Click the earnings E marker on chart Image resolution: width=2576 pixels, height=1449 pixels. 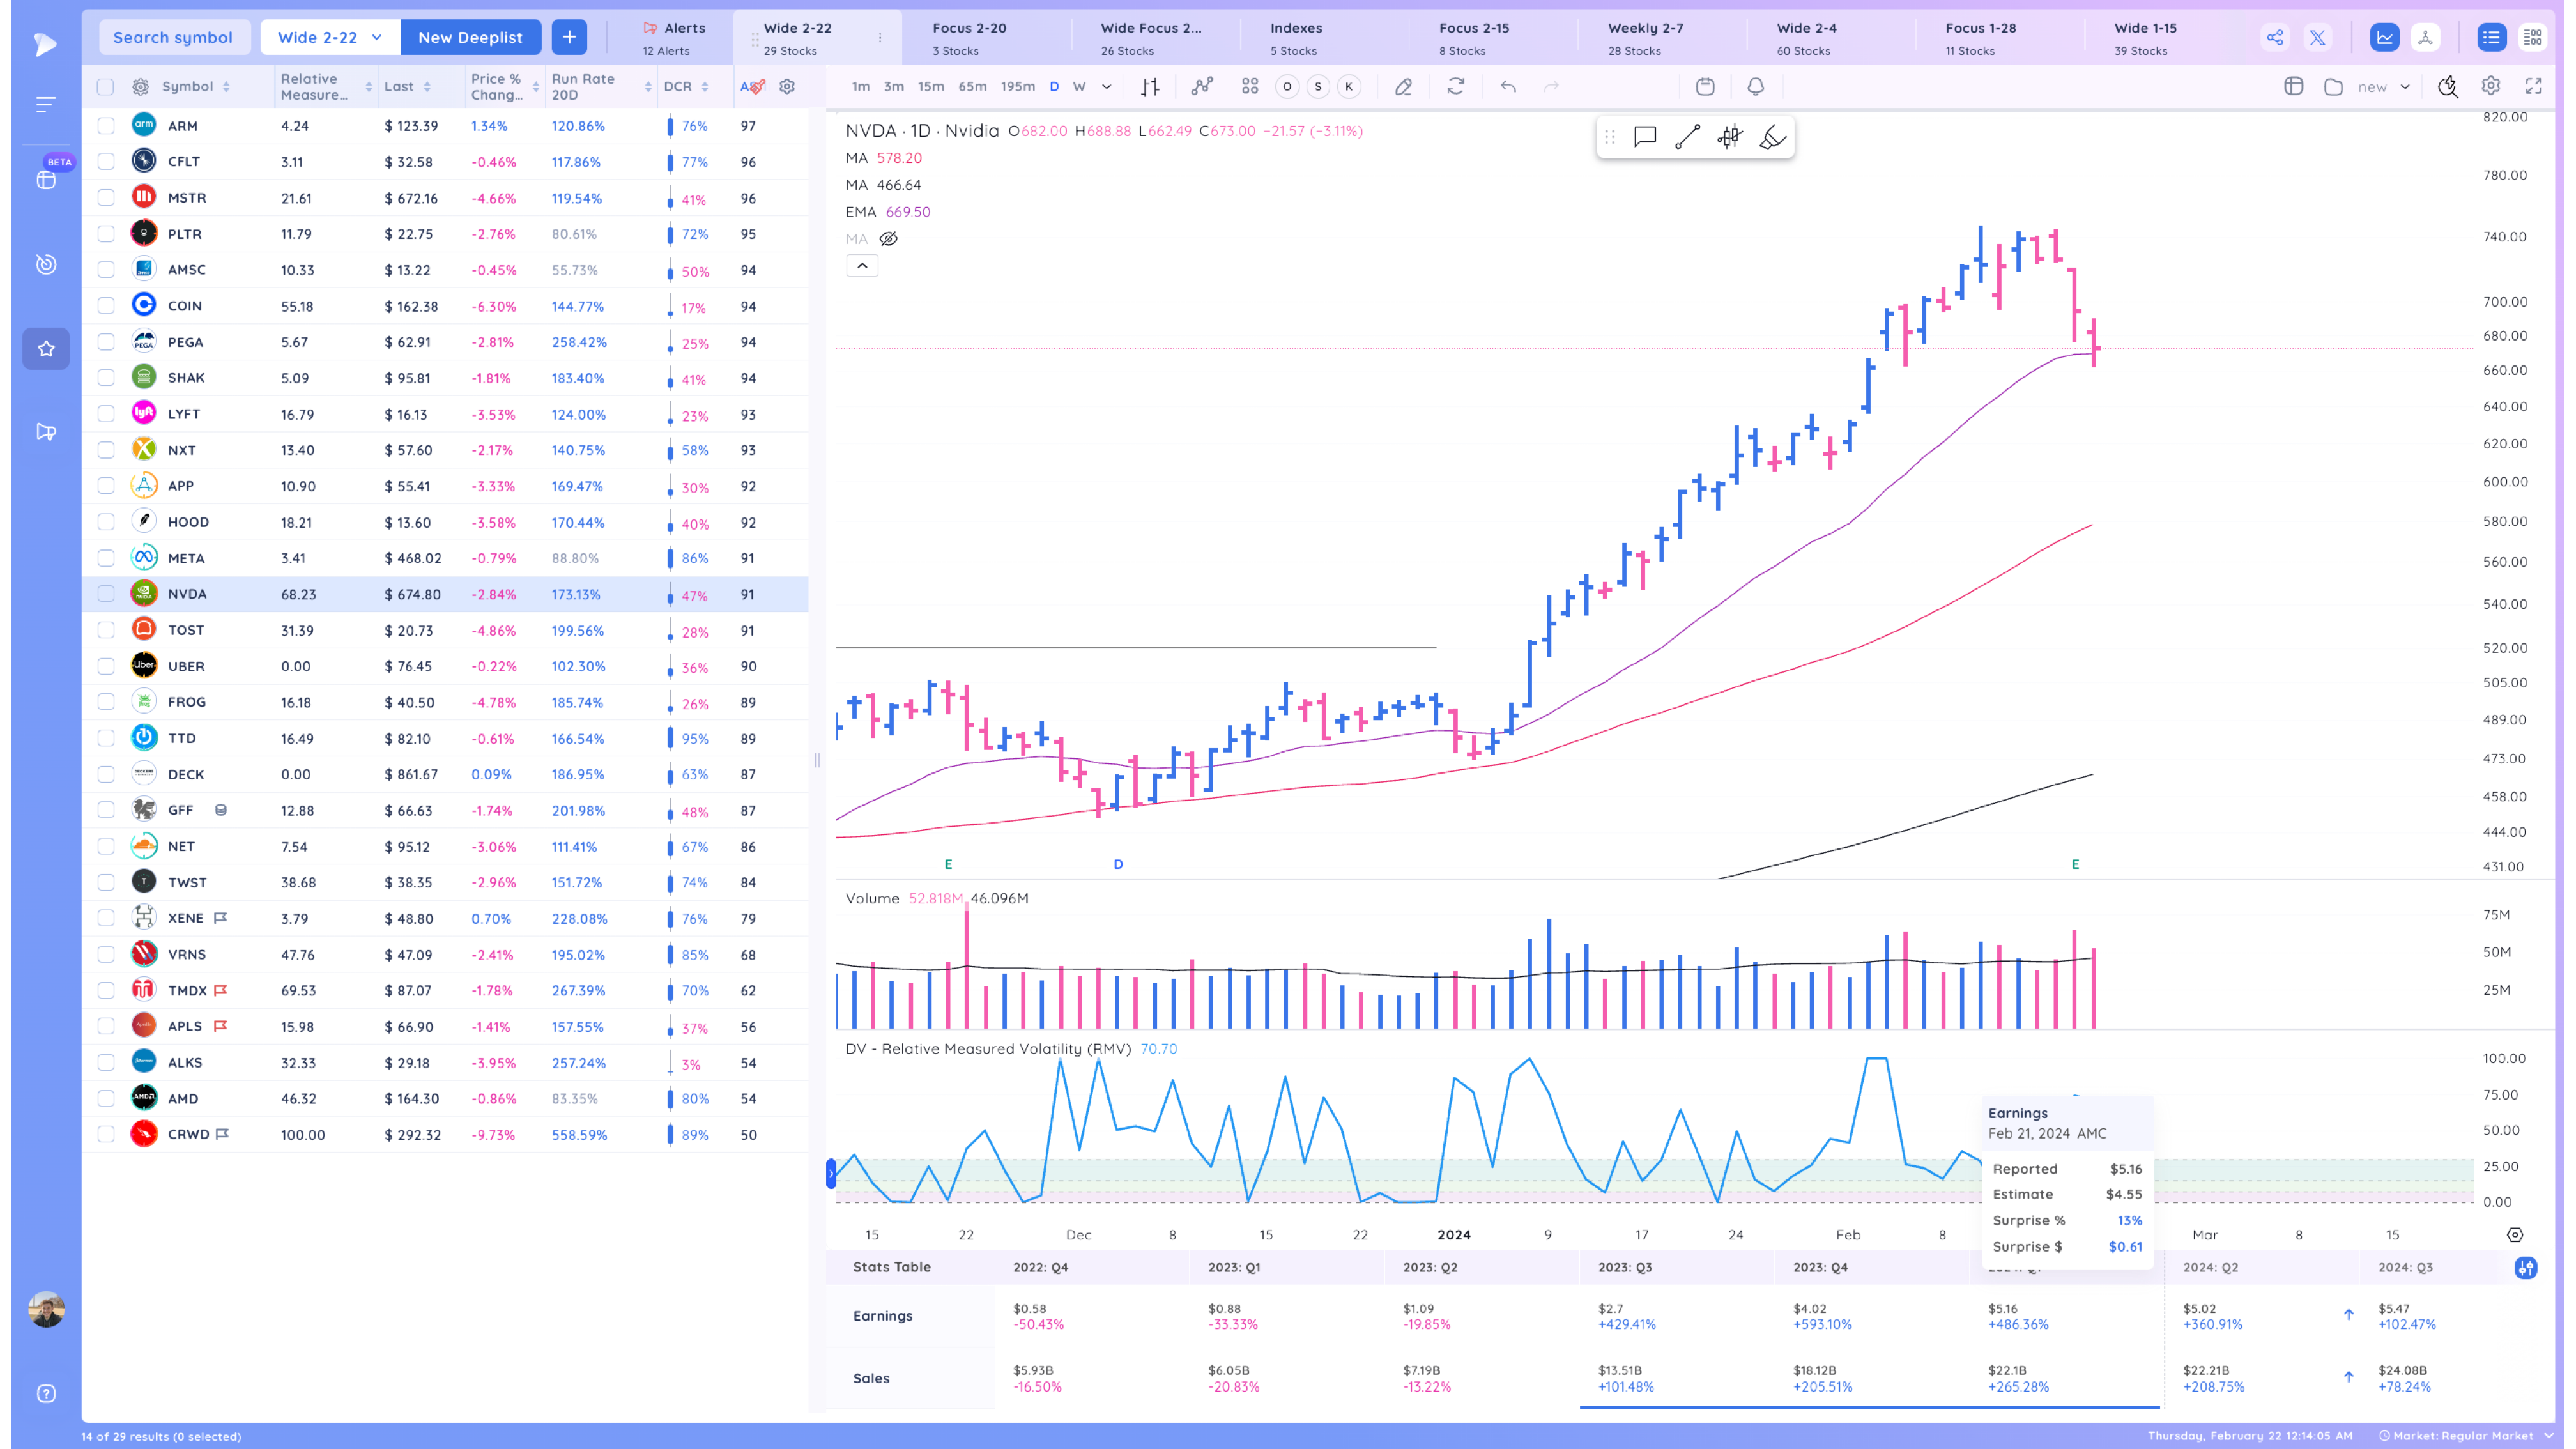(x=2075, y=864)
